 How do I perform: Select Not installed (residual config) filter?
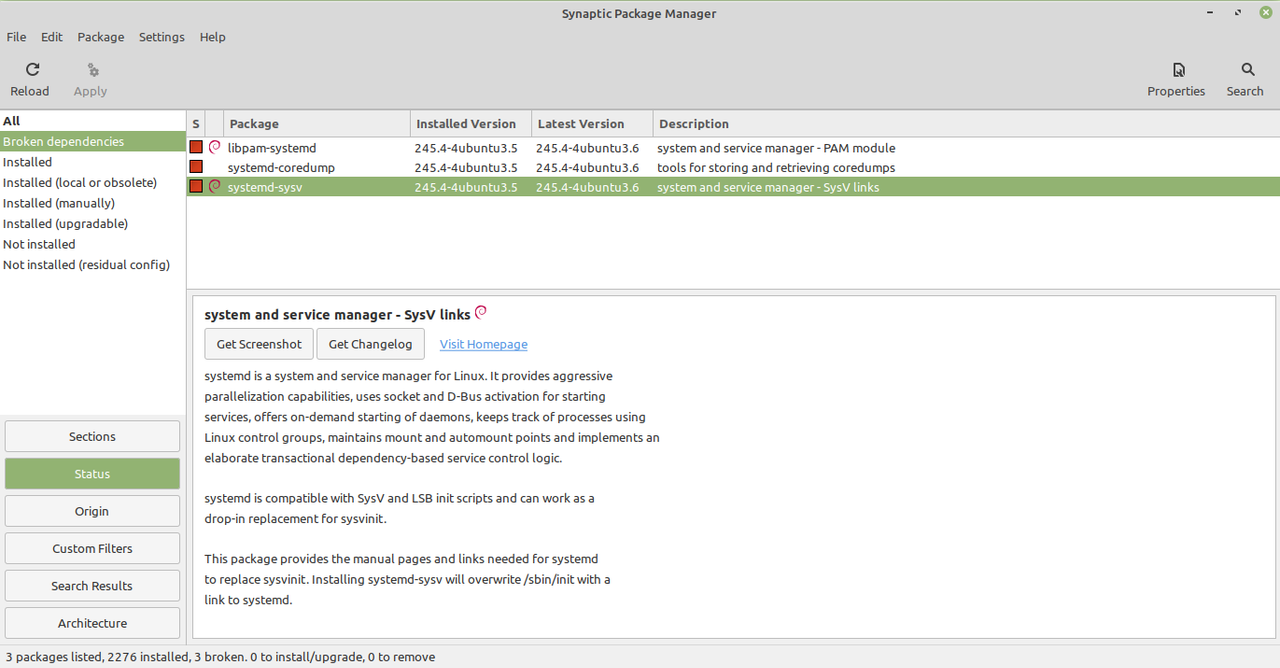coord(93,265)
